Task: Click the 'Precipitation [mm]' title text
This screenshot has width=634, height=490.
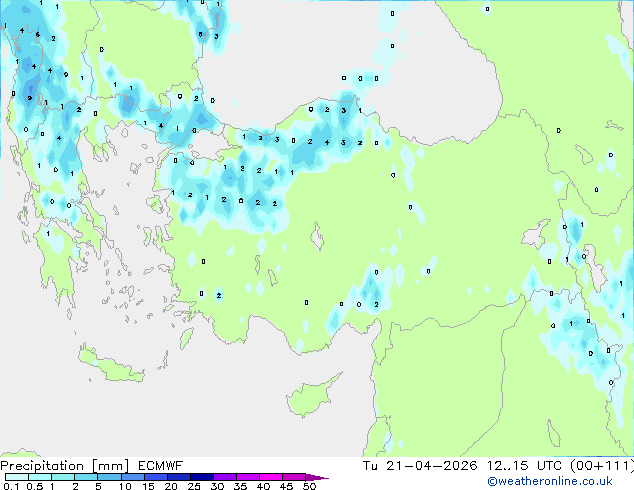Action: point(65,466)
